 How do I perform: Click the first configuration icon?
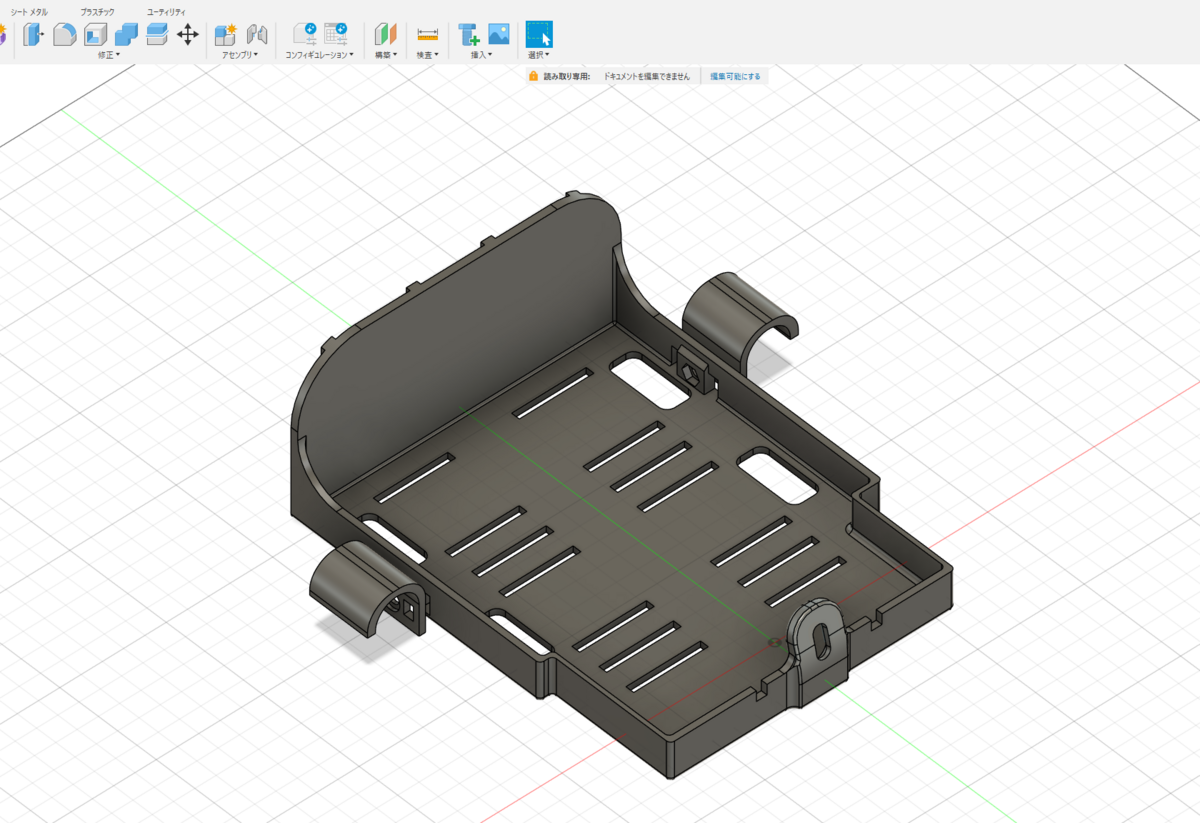pyautogui.click(x=305, y=34)
